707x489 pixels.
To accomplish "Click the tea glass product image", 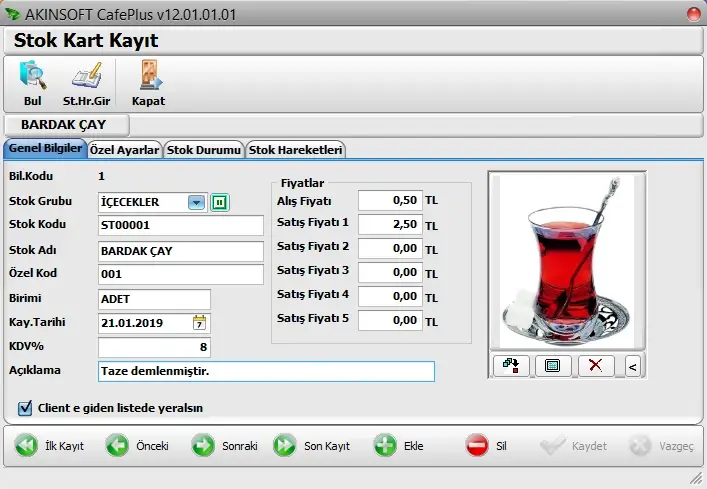I will [567, 260].
